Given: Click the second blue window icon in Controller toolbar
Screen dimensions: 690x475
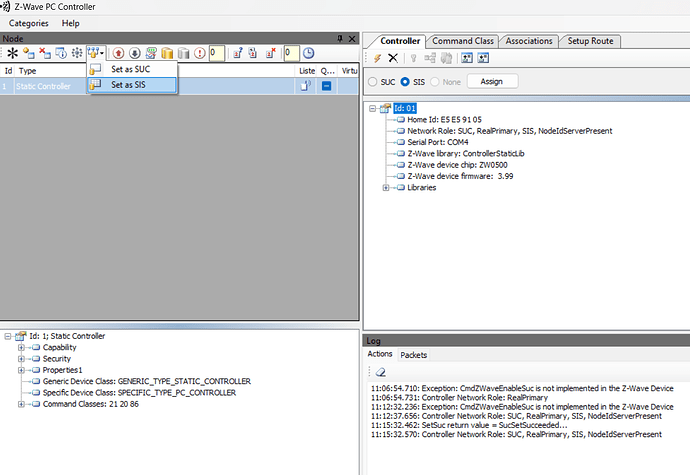Looking at the screenshot, I should coord(483,58).
